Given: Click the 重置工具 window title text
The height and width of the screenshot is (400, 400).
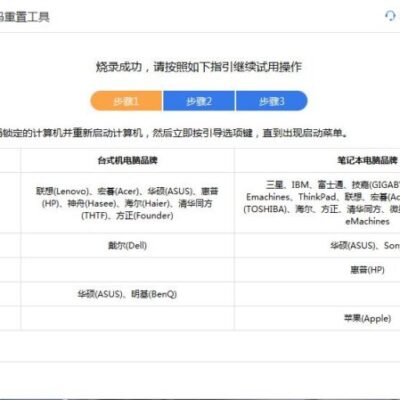Looking at the screenshot, I should pos(24,16).
